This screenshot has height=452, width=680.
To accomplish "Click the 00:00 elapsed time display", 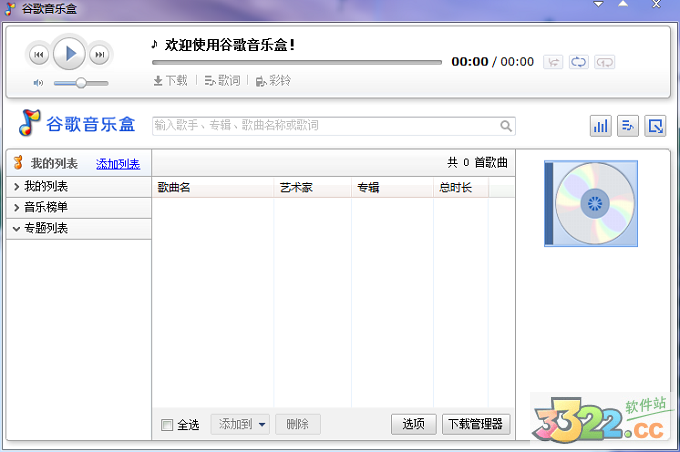I will (470, 62).
